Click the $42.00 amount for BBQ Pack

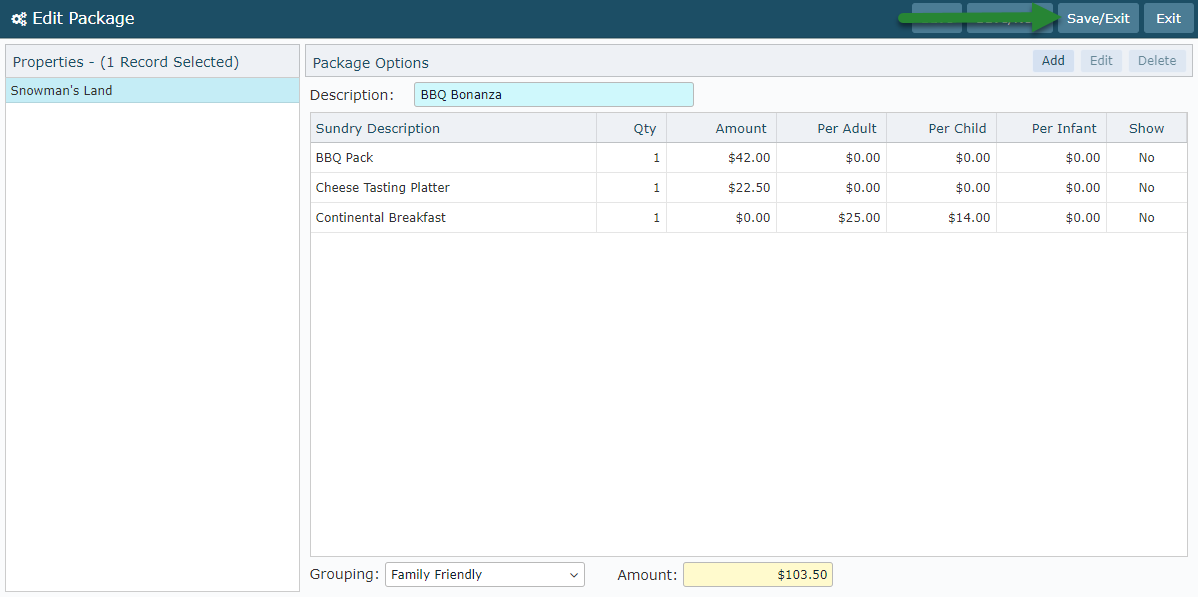tap(749, 157)
